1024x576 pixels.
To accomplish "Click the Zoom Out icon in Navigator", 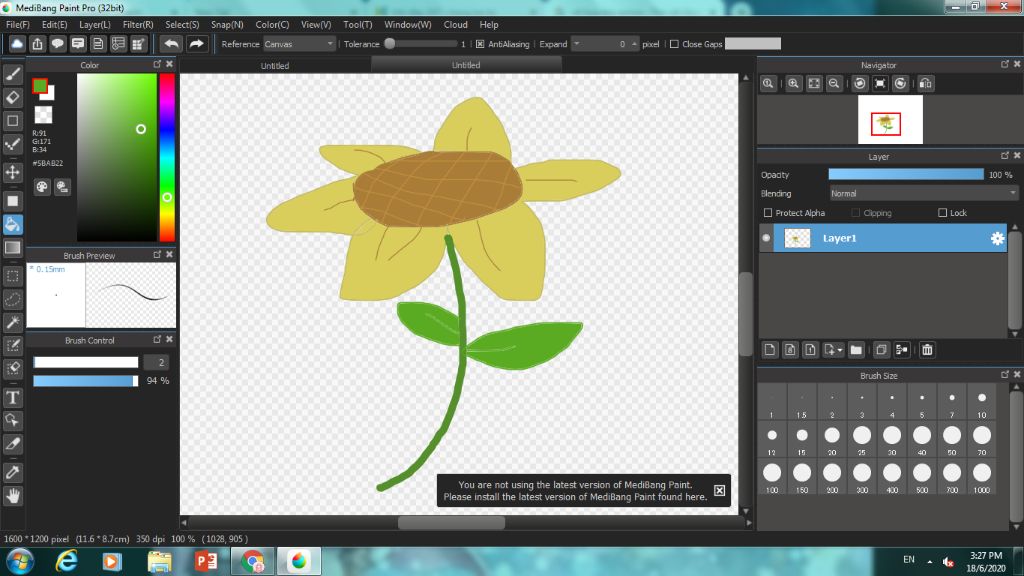I will [834, 84].
